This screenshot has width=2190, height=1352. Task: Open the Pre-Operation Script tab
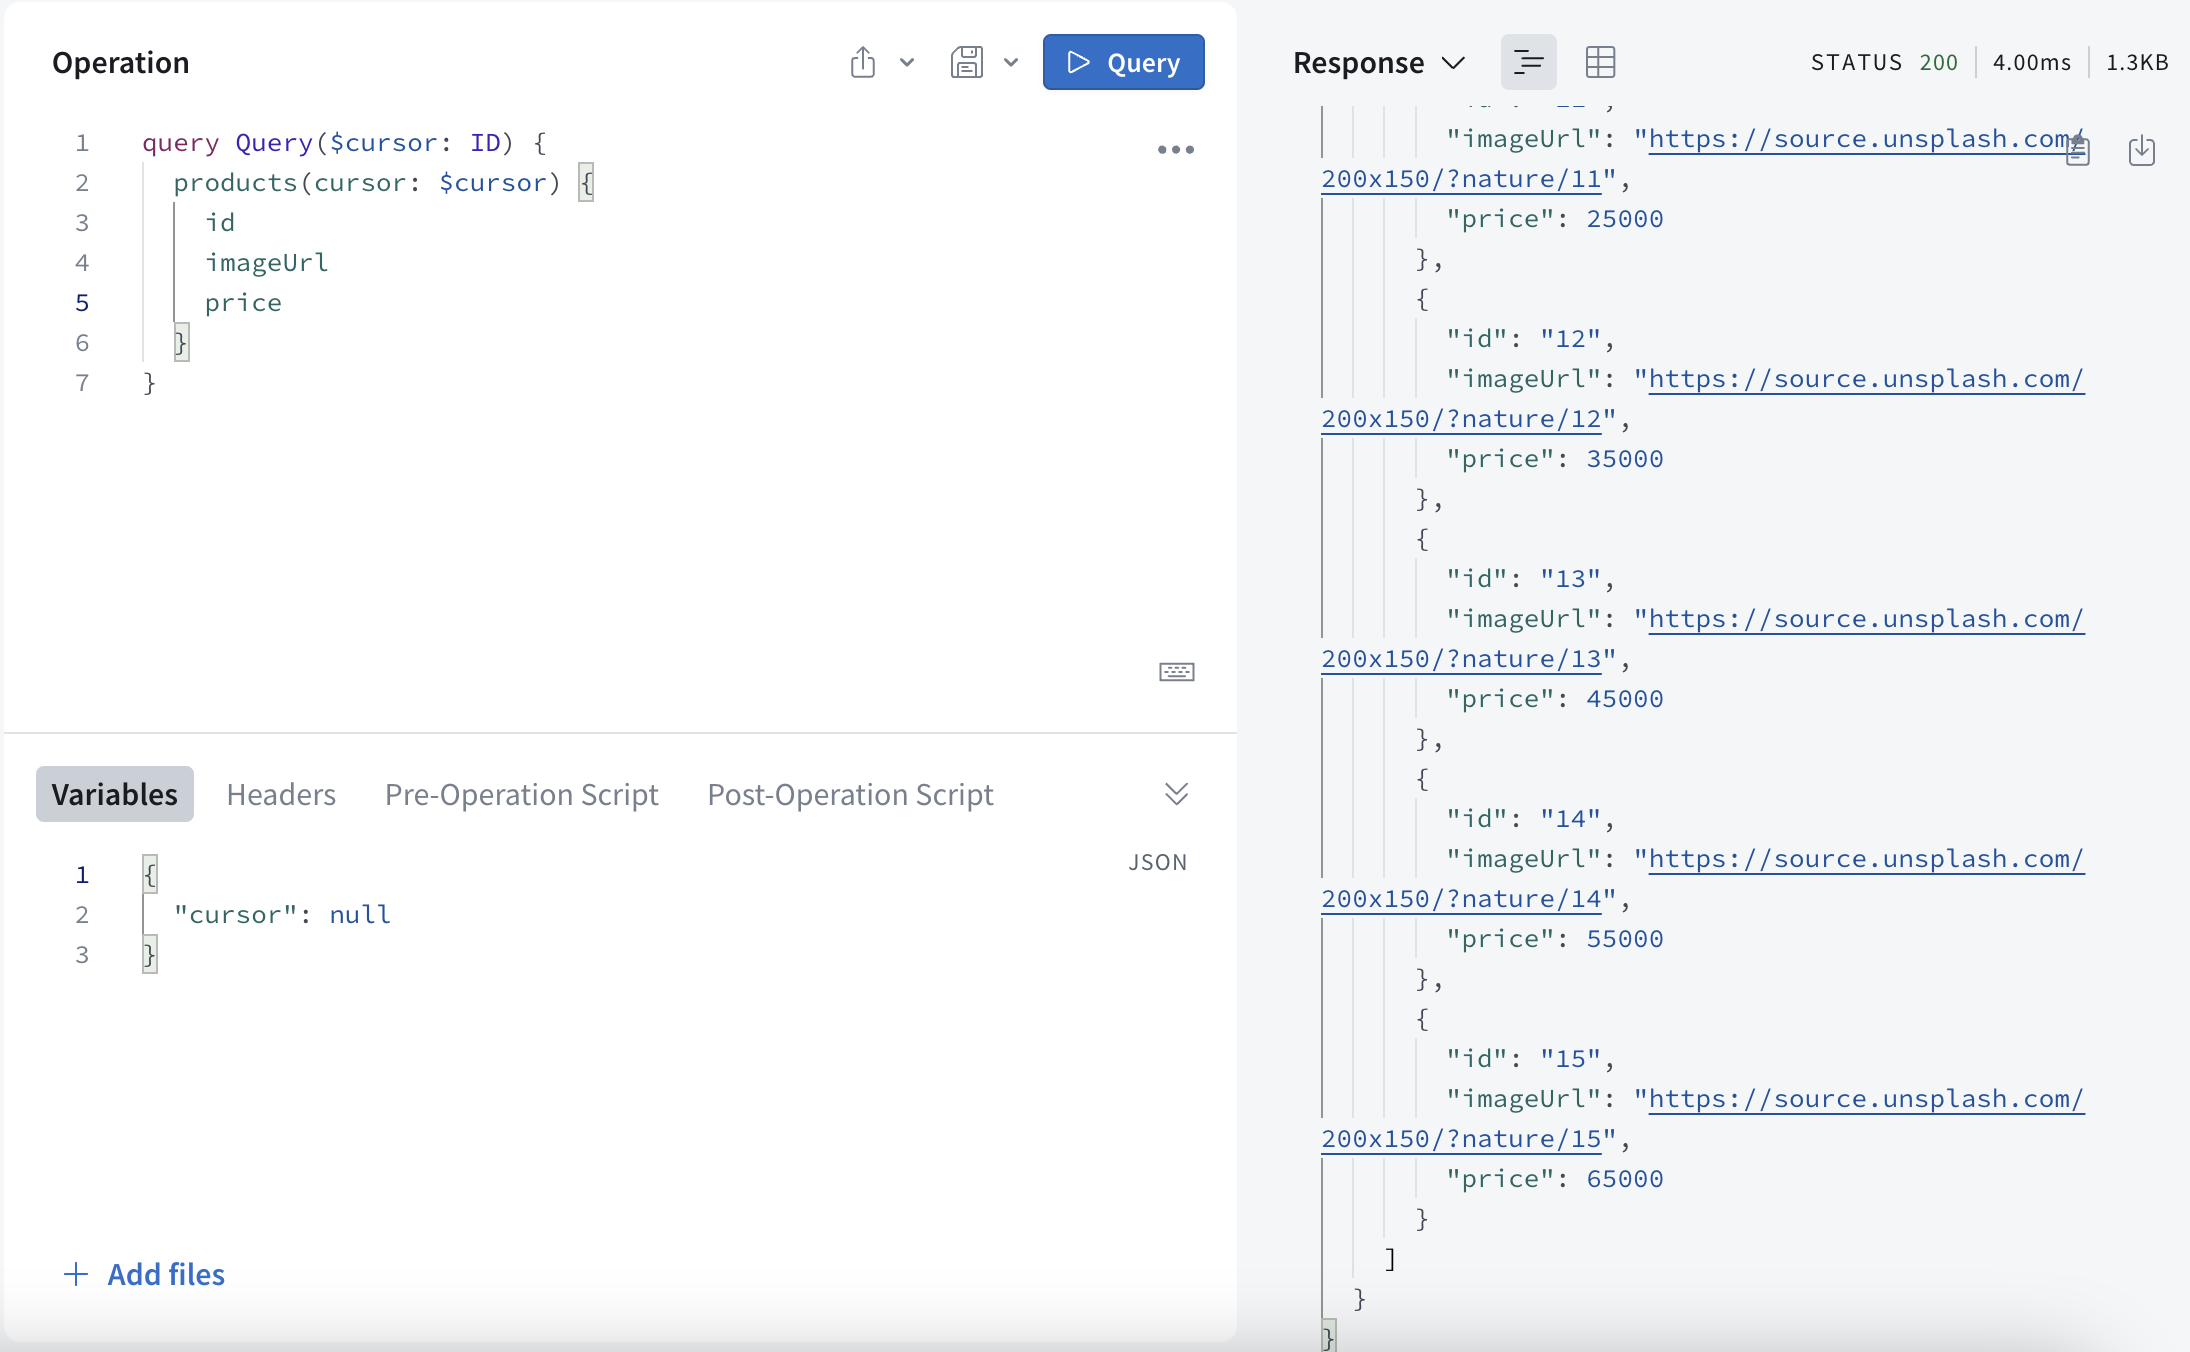click(x=521, y=794)
